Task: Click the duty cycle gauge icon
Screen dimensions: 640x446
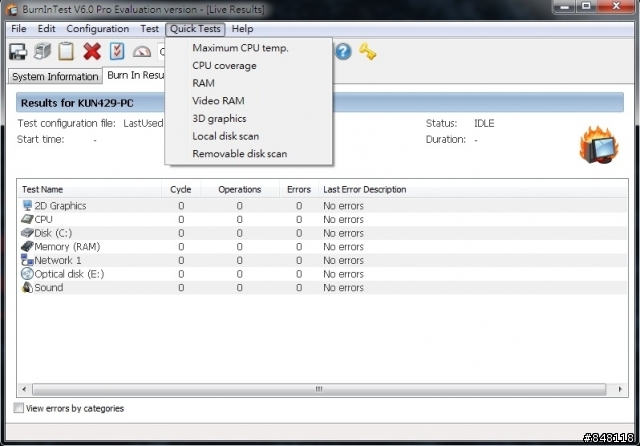Action: pos(142,52)
